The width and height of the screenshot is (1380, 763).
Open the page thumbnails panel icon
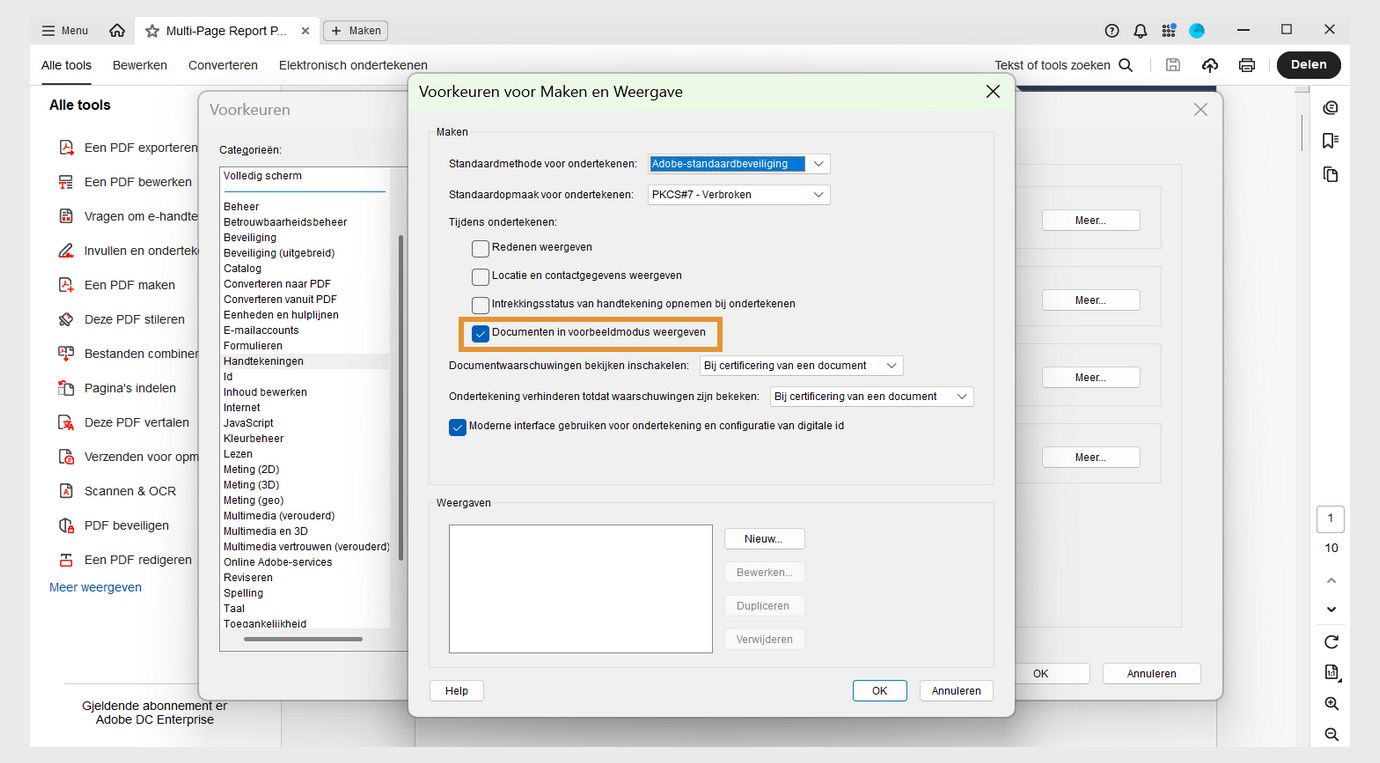click(1330, 174)
